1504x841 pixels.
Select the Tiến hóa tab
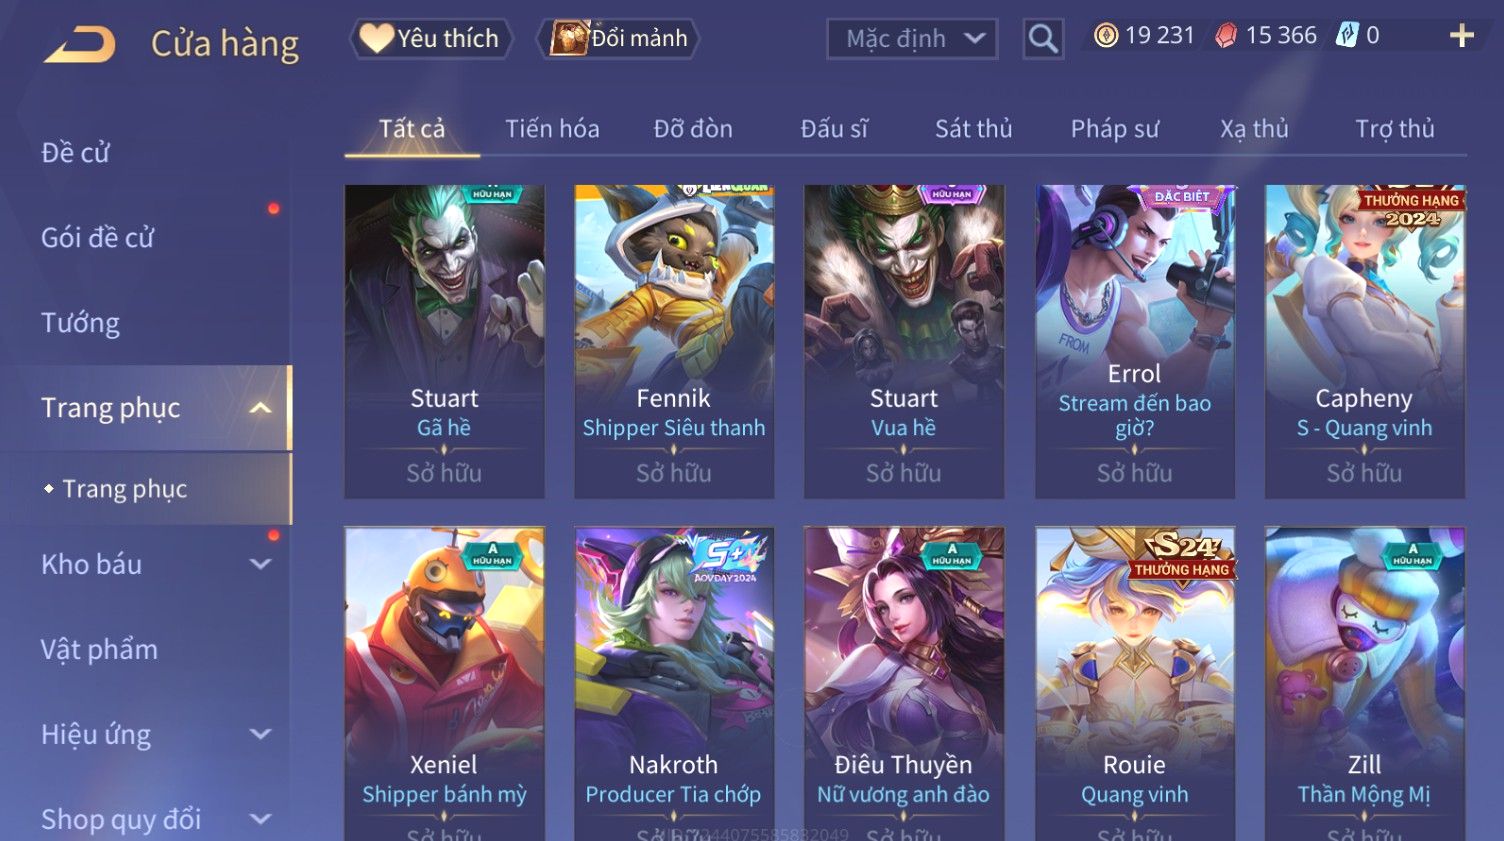552,129
